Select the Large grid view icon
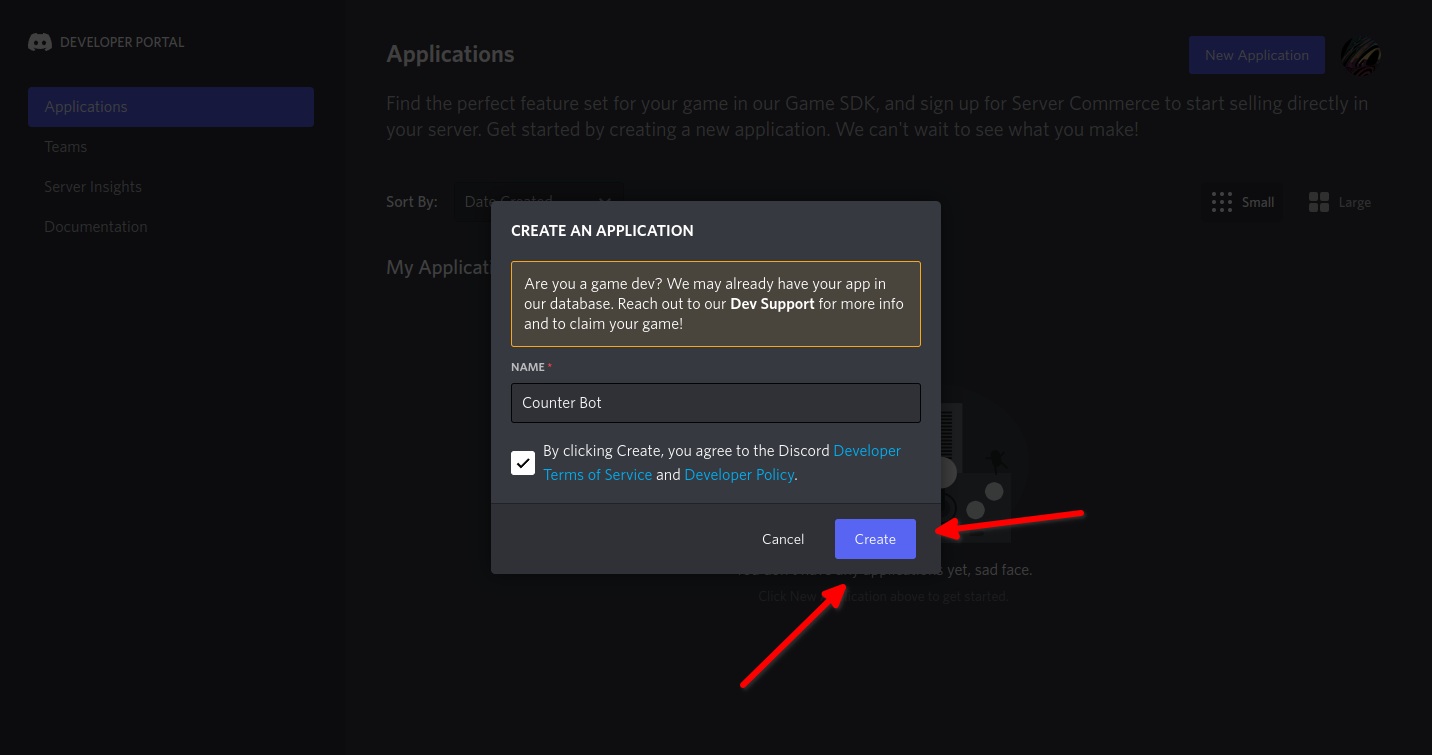Screen dimensions: 1432x755 (x=1318, y=202)
